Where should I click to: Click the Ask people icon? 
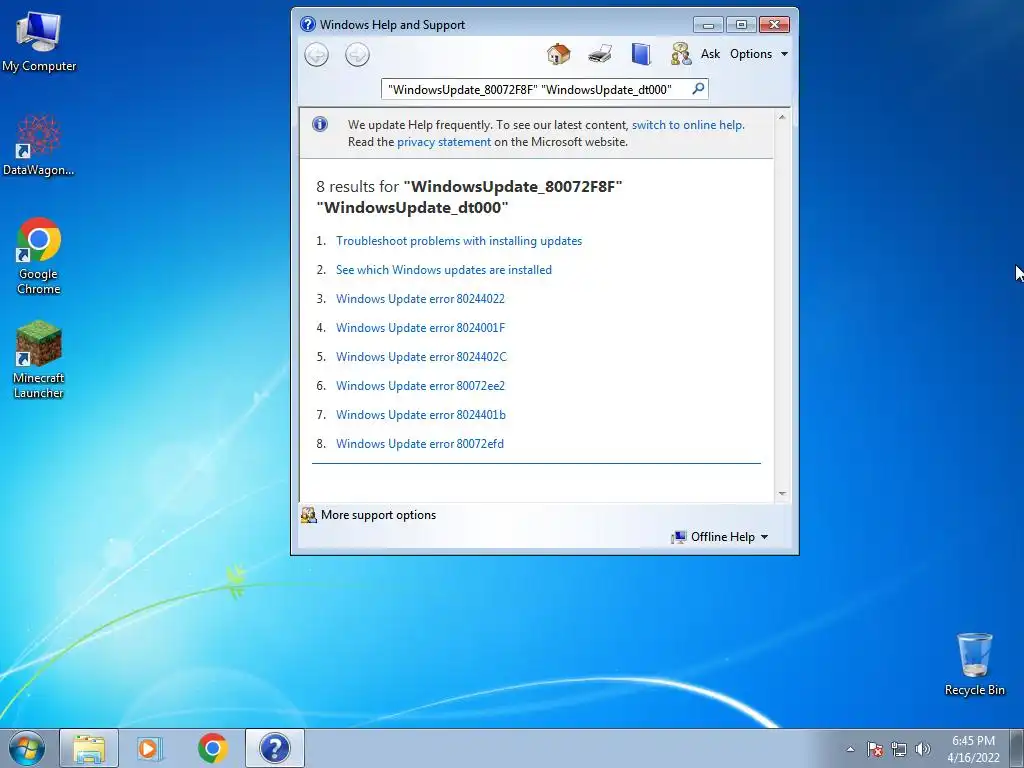pyautogui.click(x=680, y=54)
